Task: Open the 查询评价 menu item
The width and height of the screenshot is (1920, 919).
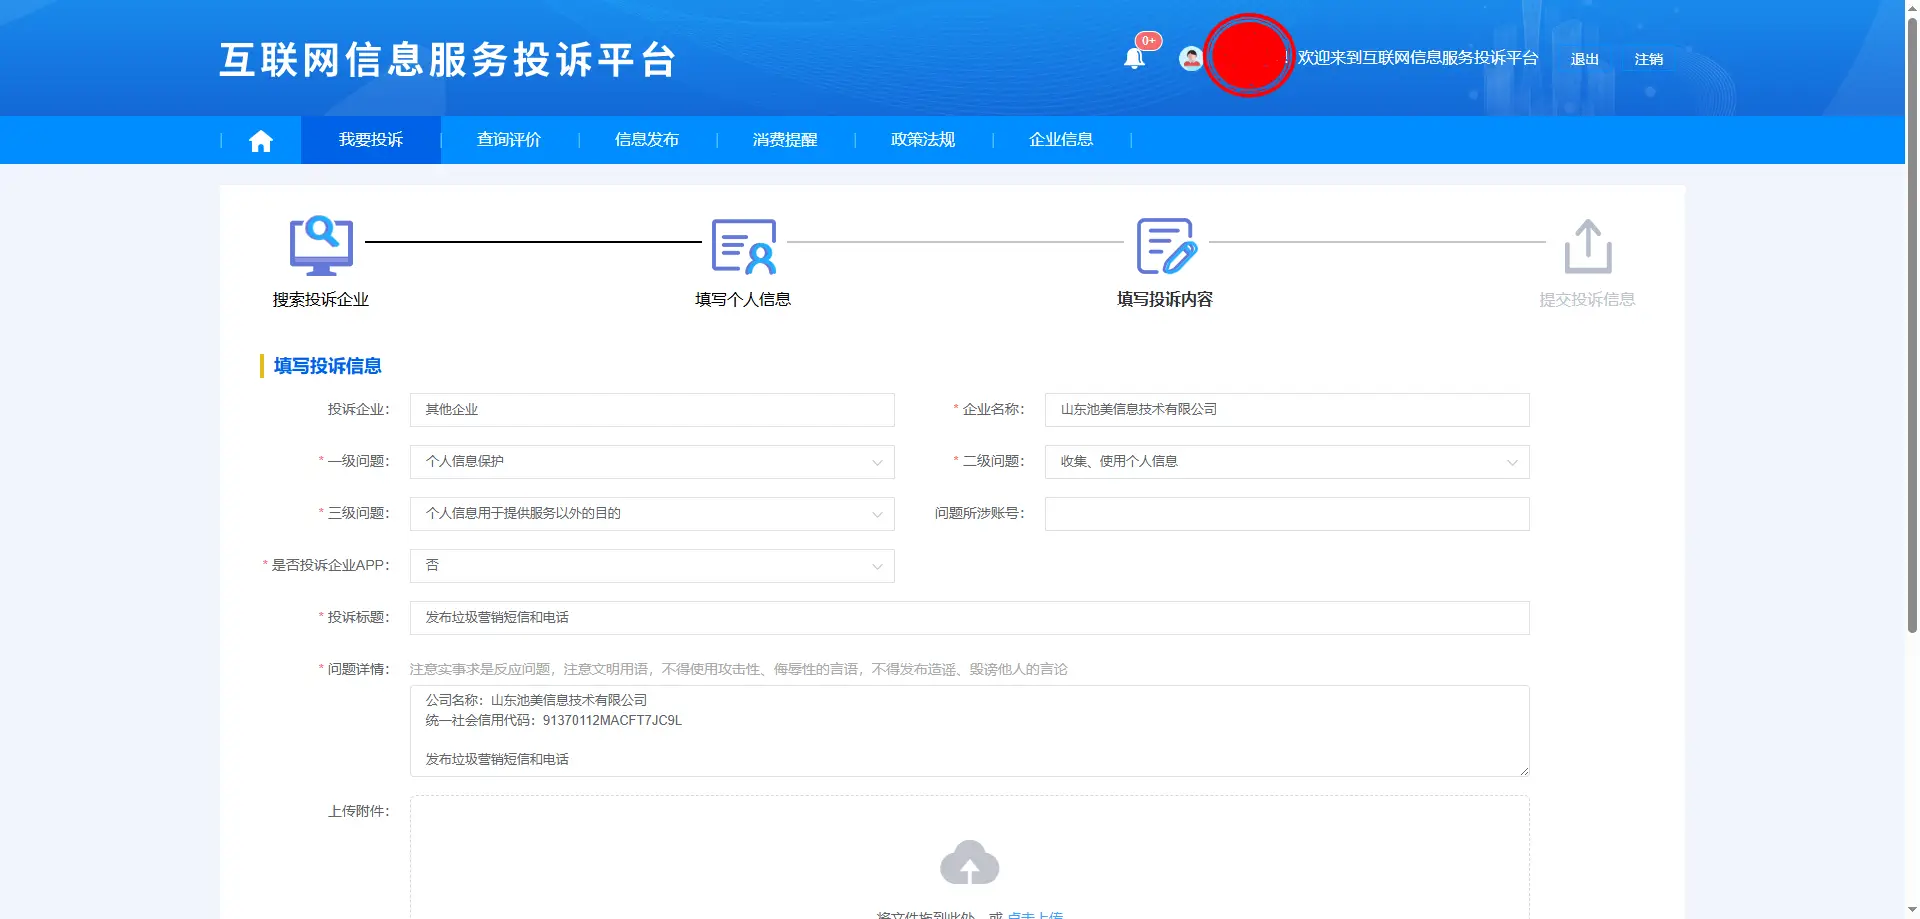Action: [x=509, y=140]
